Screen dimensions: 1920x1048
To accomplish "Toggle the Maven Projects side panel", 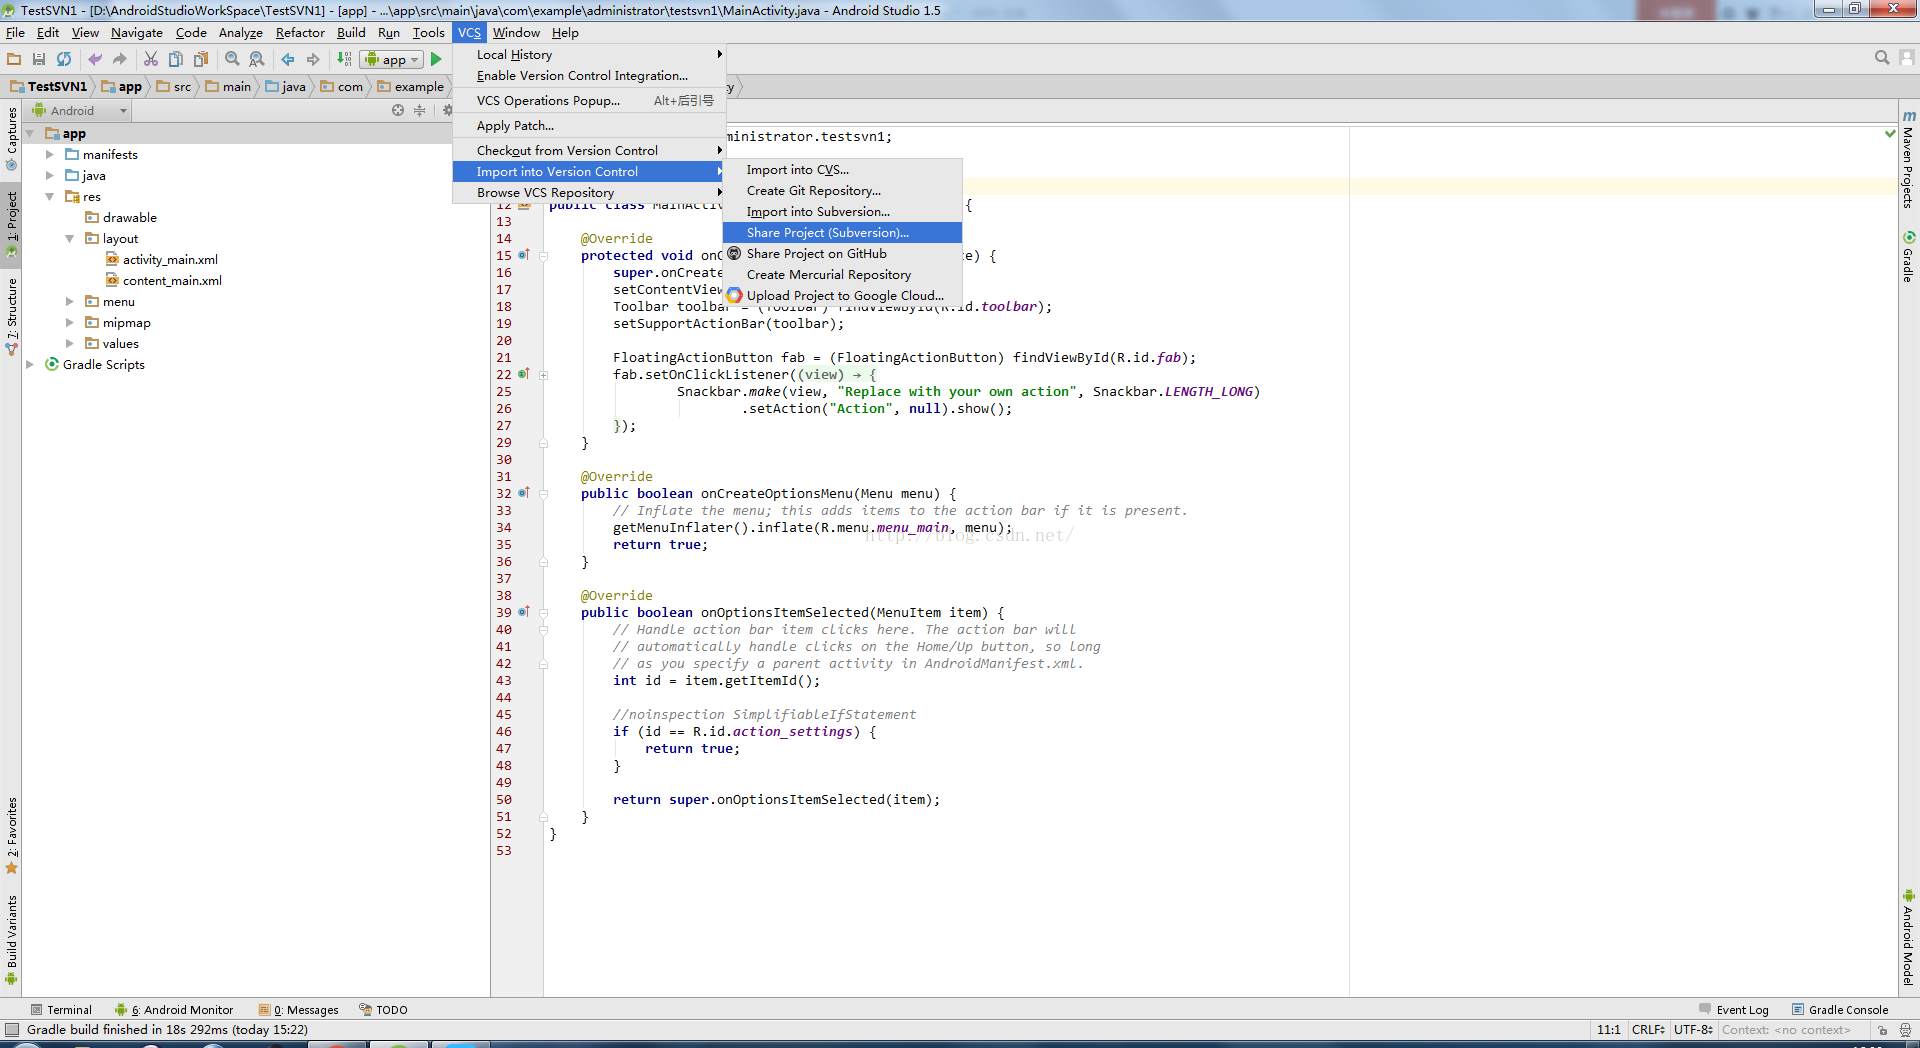I will pyautogui.click(x=1908, y=159).
